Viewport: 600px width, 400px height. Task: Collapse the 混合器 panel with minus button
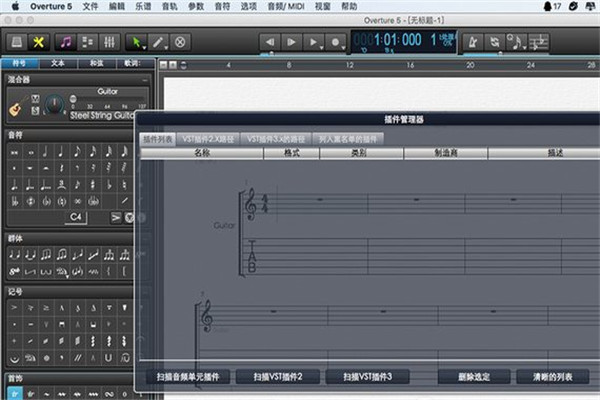point(145,80)
